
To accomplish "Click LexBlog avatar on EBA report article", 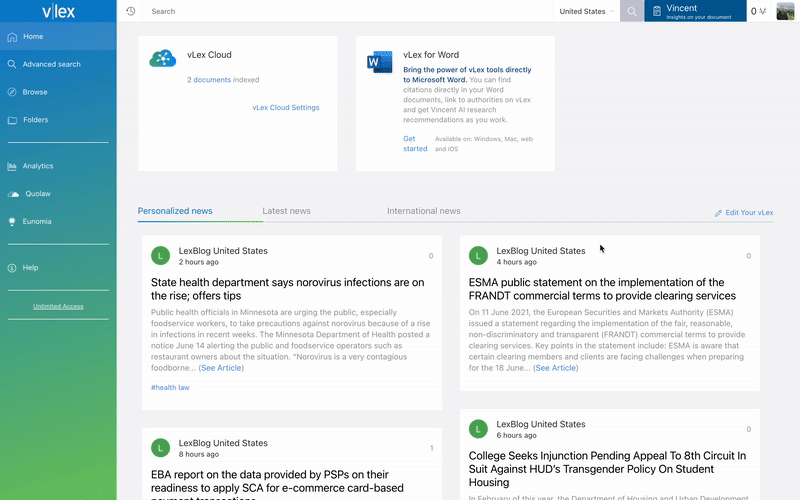I will click(x=160, y=448).
